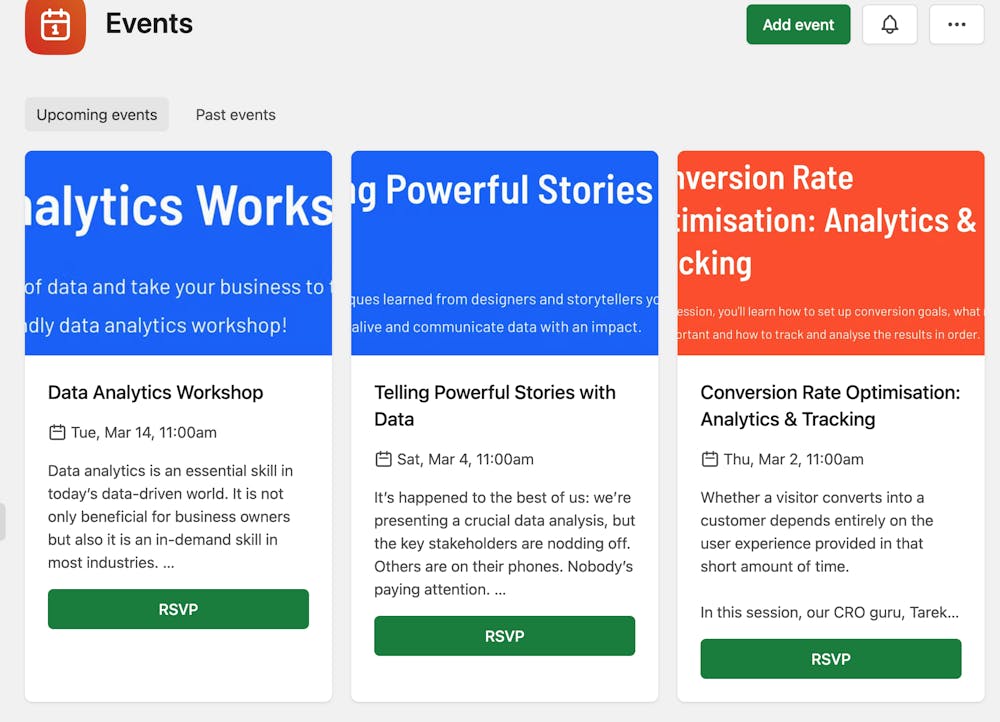Open the orange Conversion Rate Optimisation banner

(x=830, y=252)
